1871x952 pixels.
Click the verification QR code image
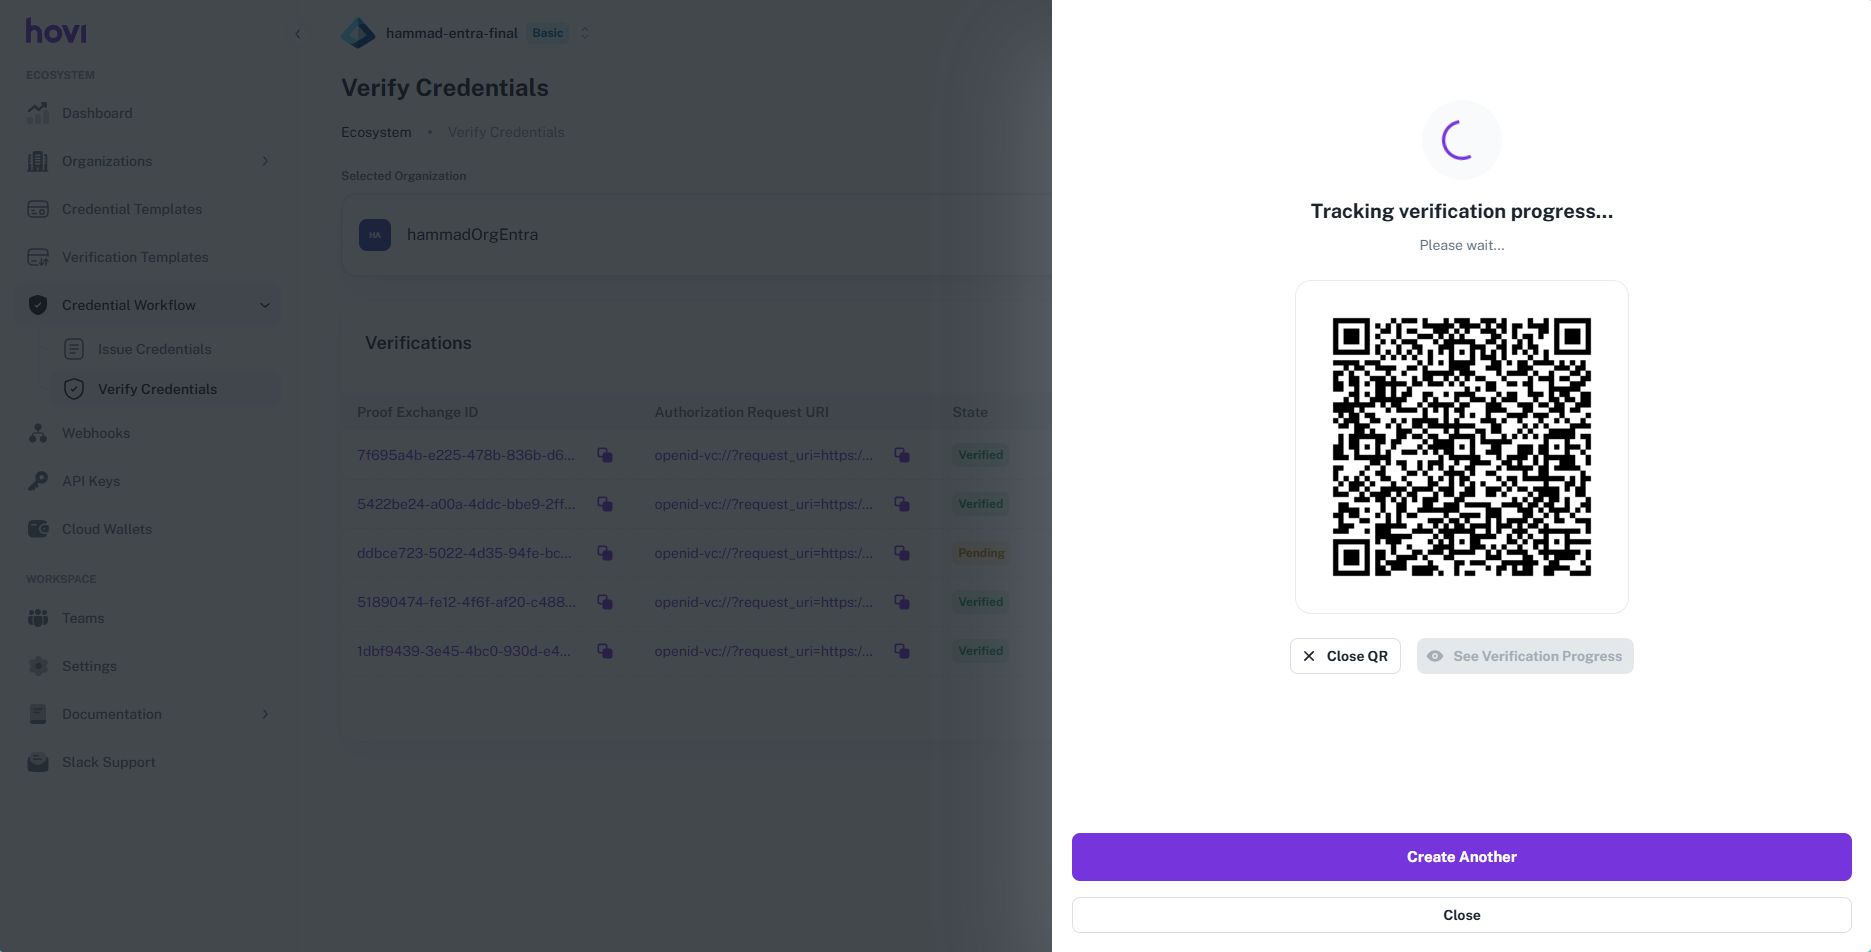(1461, 447)
